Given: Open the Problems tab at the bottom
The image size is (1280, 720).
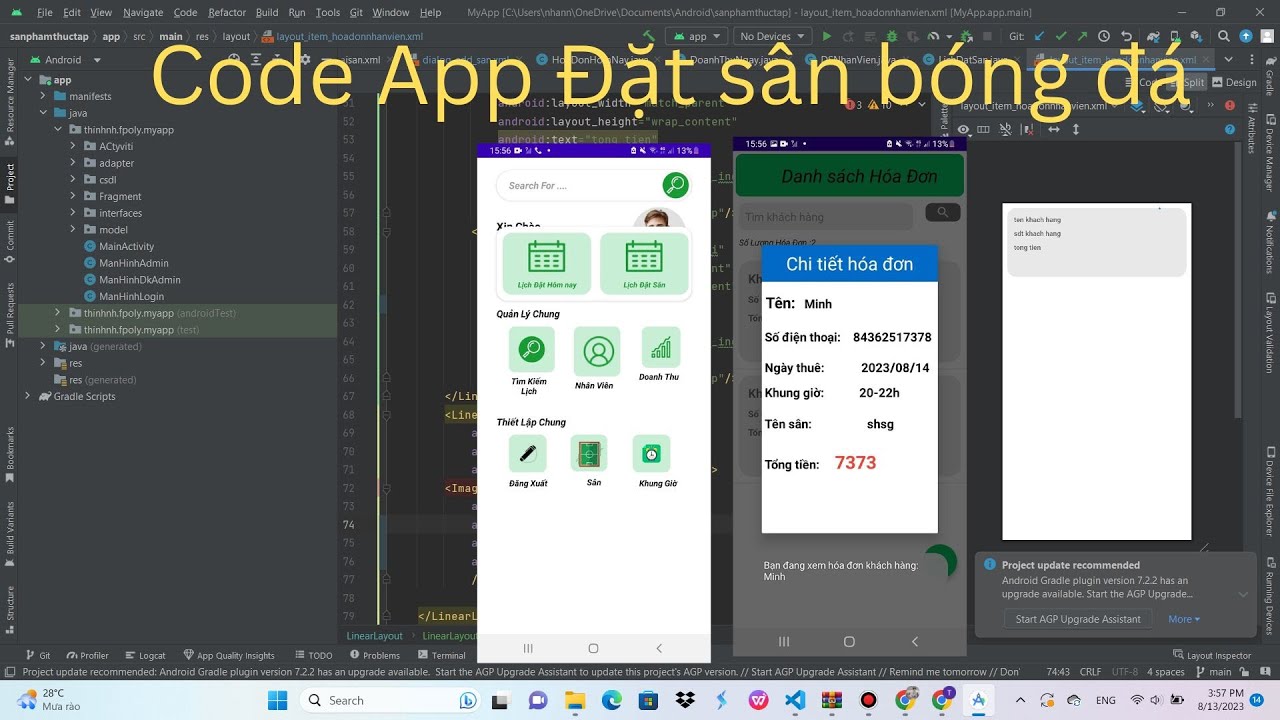Looking at the screenshot, I should pos(375,656).
